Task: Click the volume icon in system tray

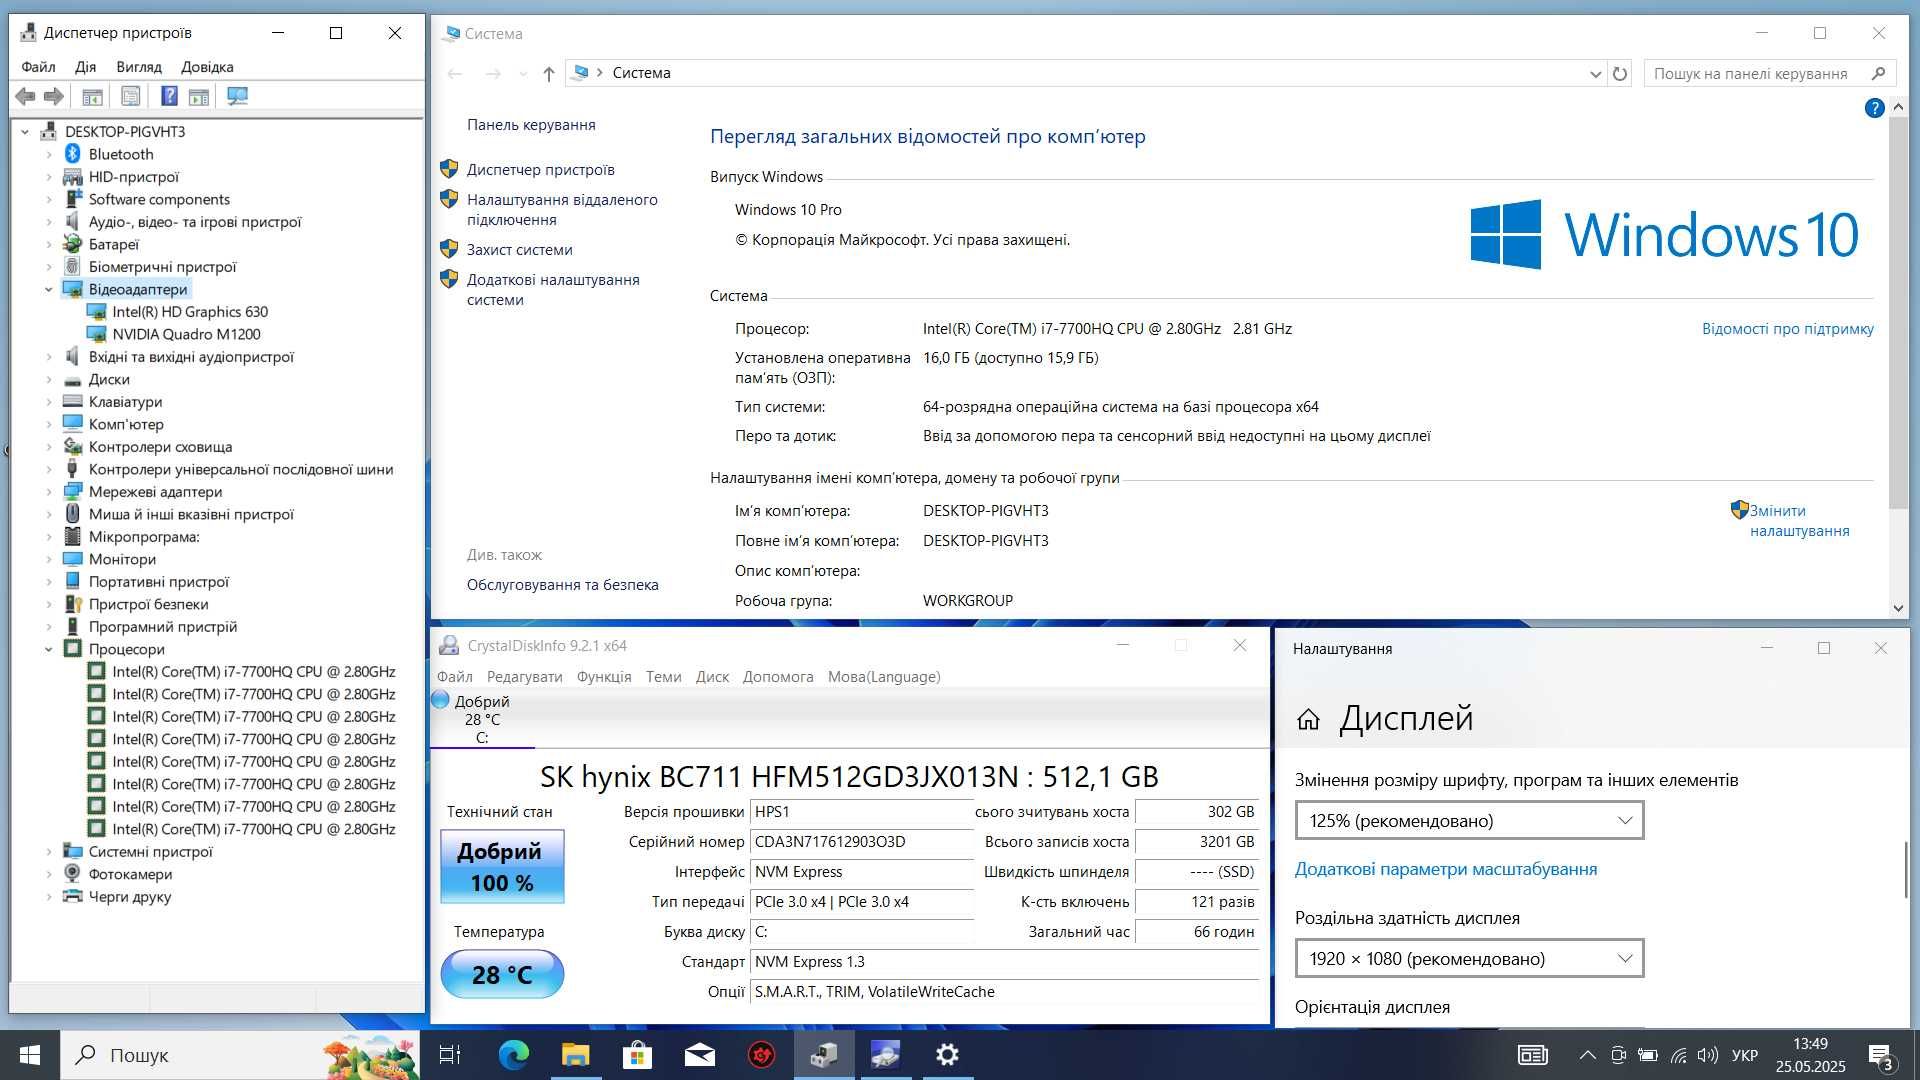Action: (x=1708, y=1055)
